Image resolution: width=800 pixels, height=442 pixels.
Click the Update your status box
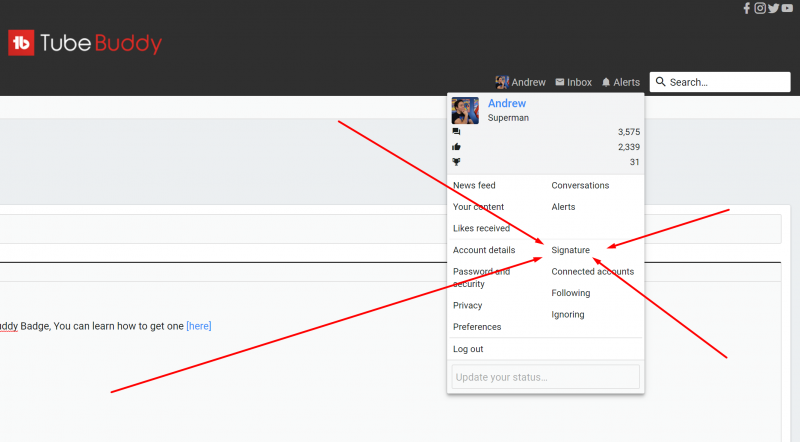point(545,377)
